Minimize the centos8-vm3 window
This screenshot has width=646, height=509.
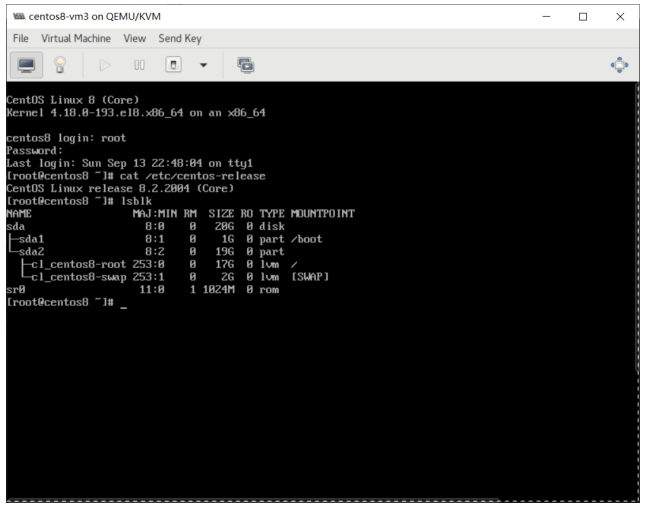tap(546, 16)
